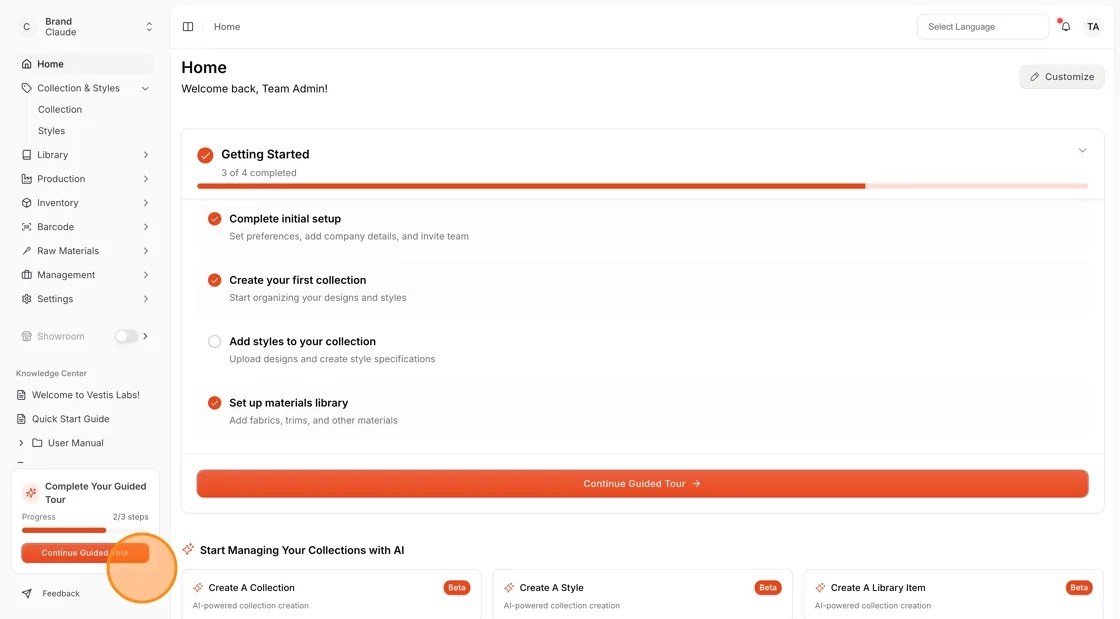Open the notifications bell
The height and width of the screenshot is (619, 1120).
point(1065,26)
